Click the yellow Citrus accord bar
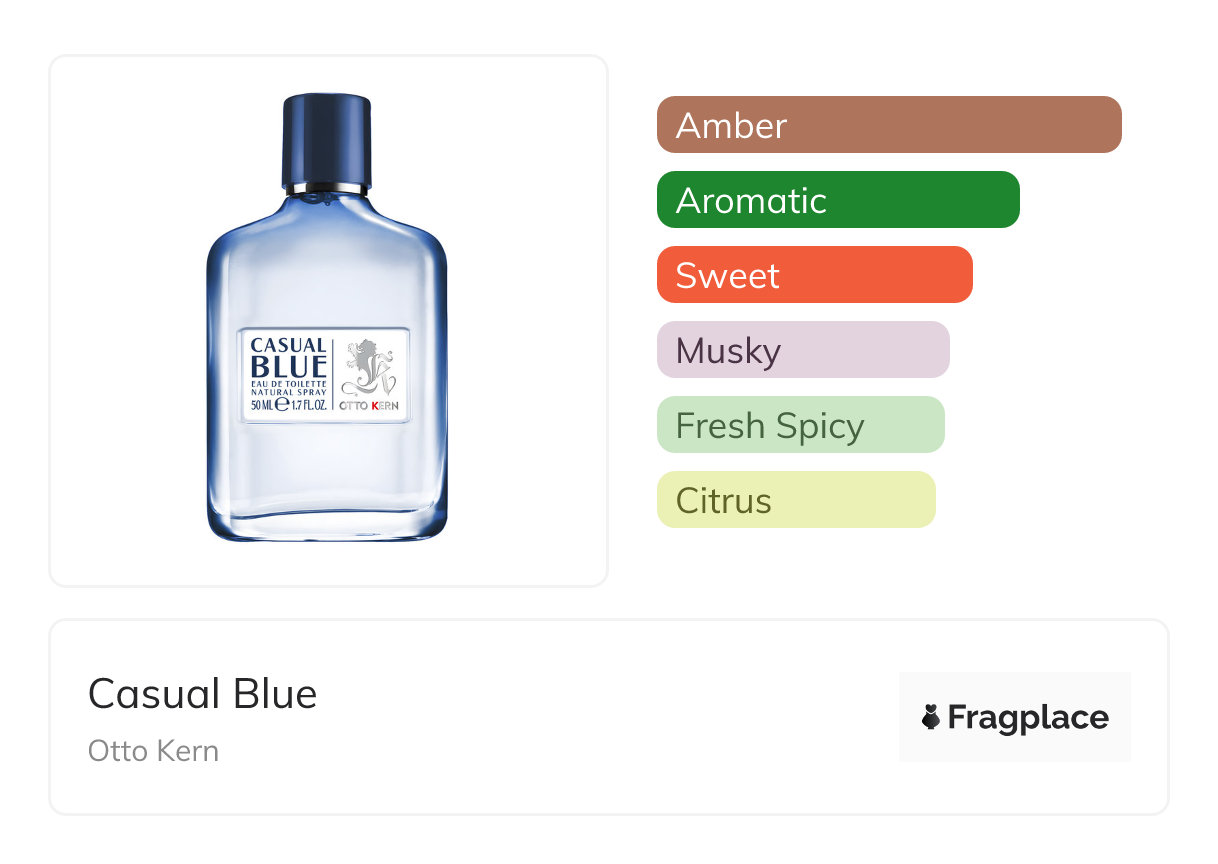Screen dimensions: 1218x864 click(x=796, y=500)
